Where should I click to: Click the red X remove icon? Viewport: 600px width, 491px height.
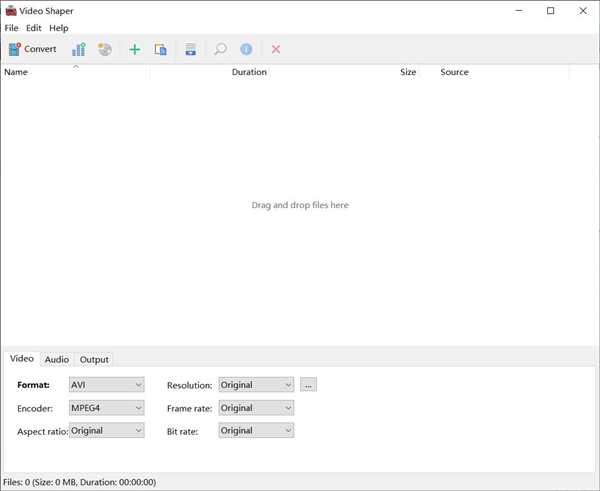[276, 49]
